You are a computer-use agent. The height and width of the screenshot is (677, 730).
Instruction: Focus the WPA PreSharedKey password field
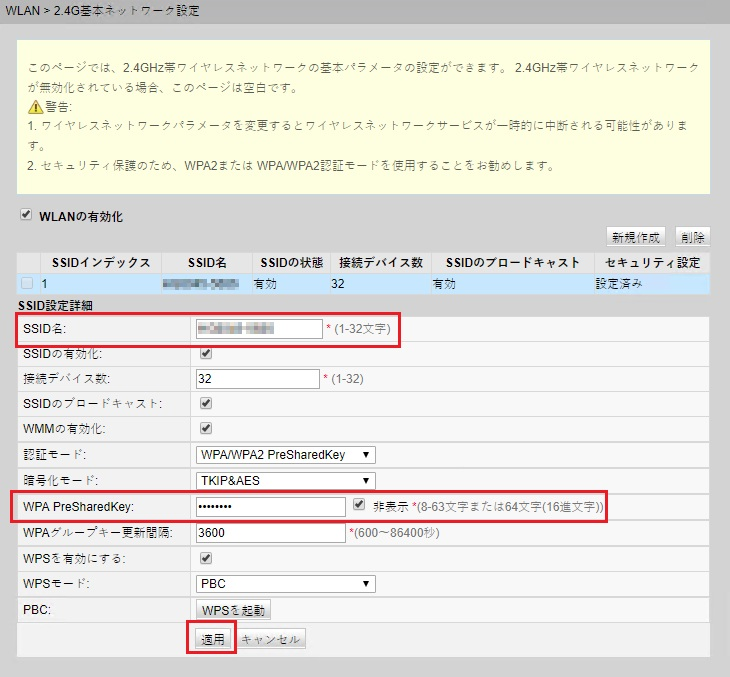tap(270, 507)
